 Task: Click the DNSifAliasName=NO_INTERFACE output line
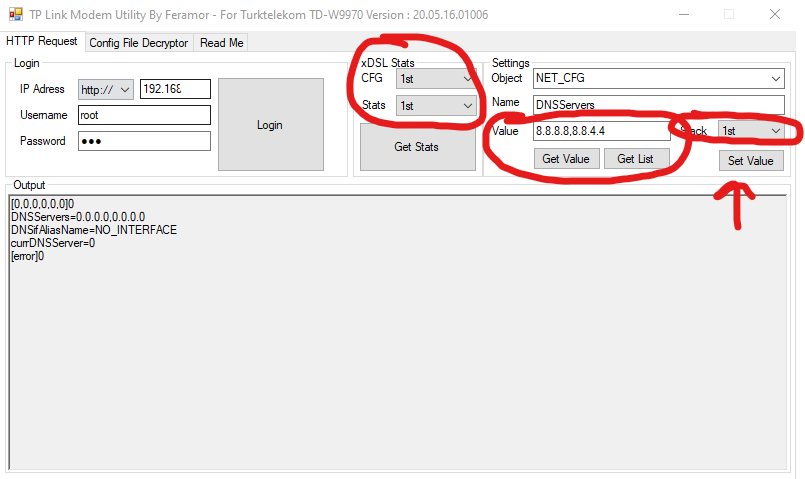(x=94, y=230)
